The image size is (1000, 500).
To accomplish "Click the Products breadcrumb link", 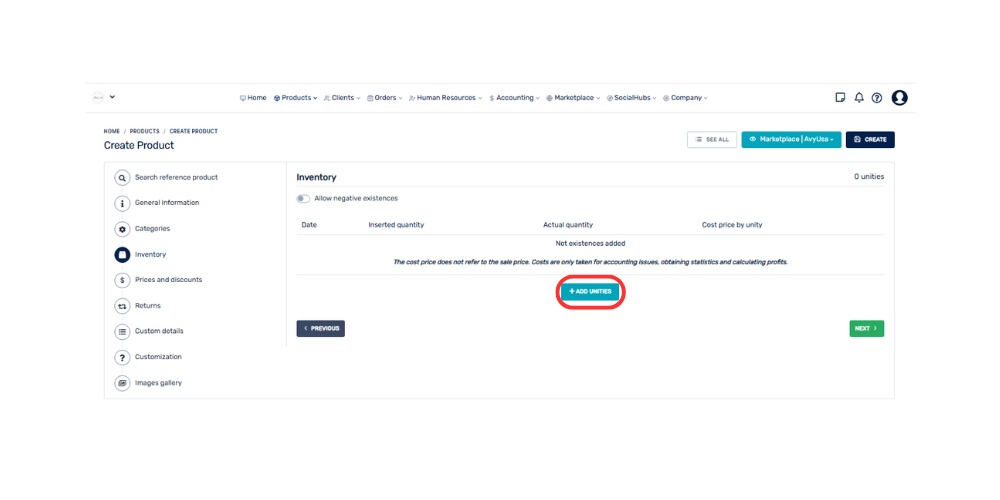I will 144,131.
